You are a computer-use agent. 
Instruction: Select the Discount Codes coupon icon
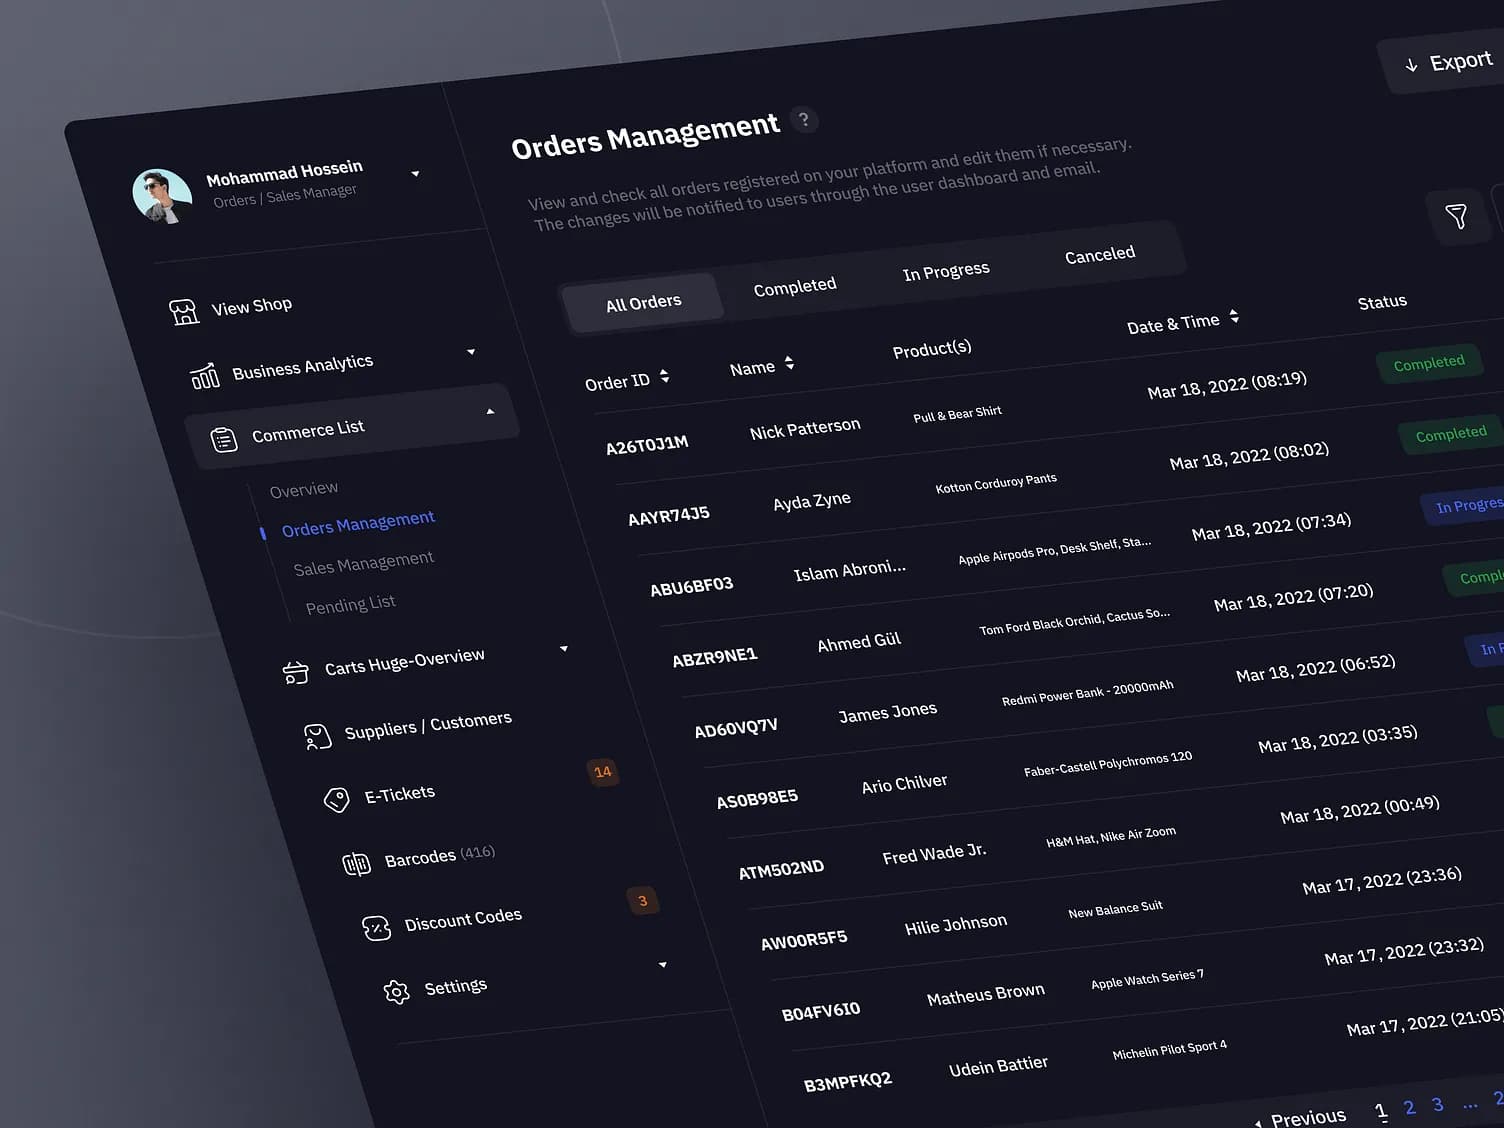375,927
